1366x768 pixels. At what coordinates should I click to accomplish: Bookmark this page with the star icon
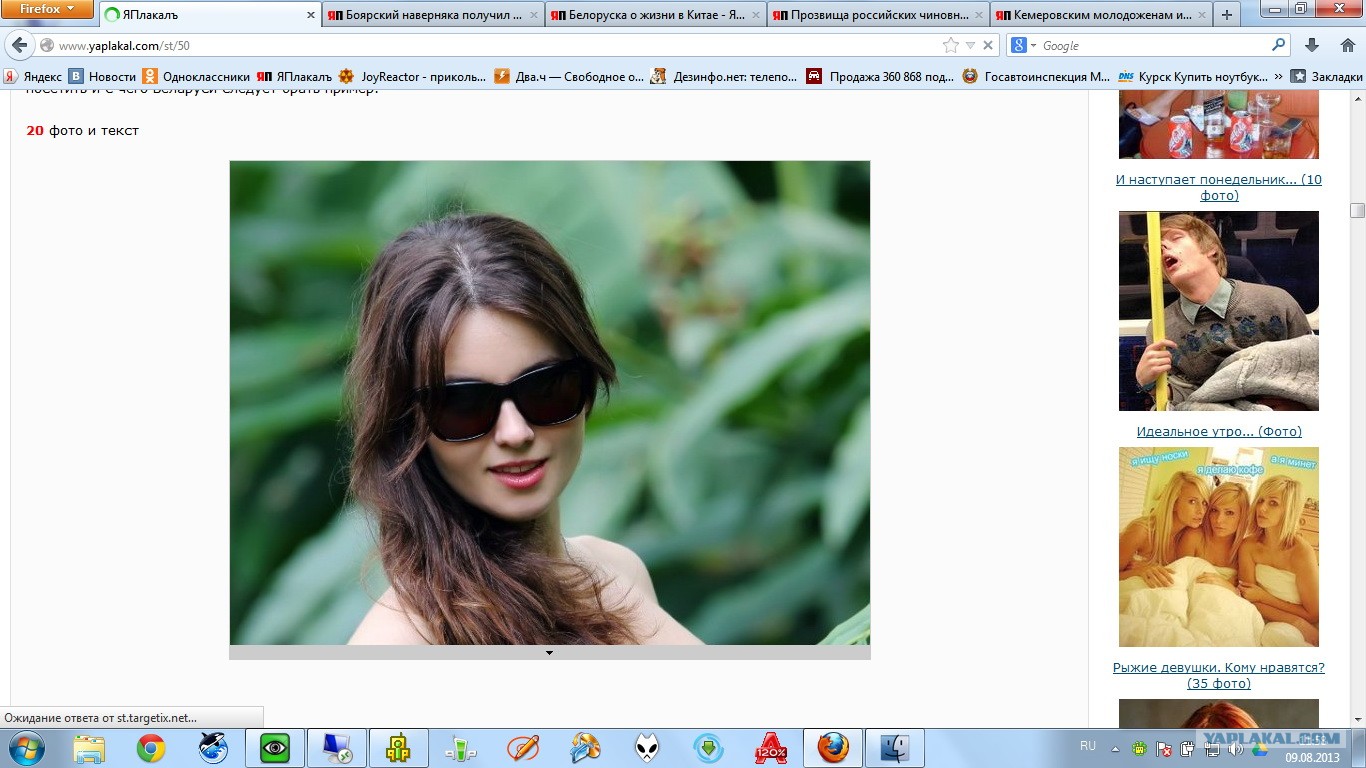pyautogui.click(x=950, y=46)
